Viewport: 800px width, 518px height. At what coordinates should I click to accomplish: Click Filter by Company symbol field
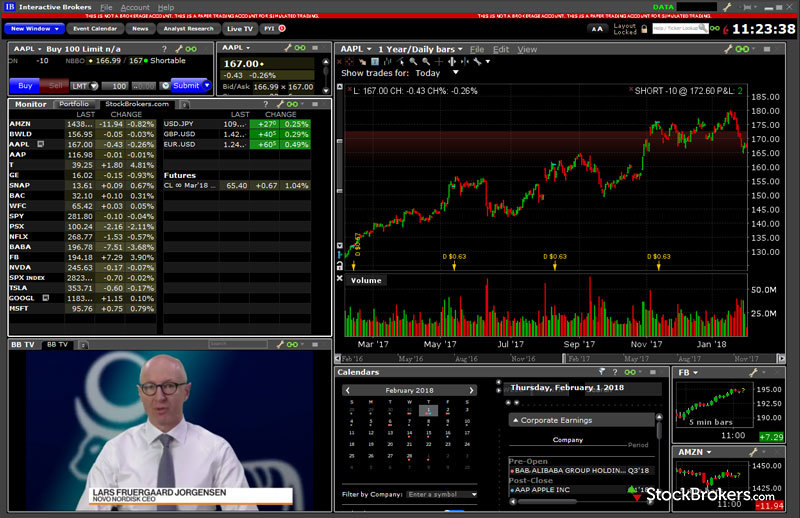442,494
